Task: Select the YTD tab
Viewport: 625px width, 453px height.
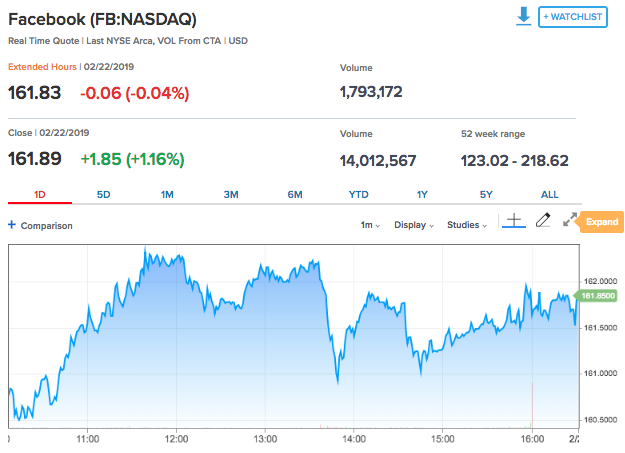Action: (x=358, y=194)
